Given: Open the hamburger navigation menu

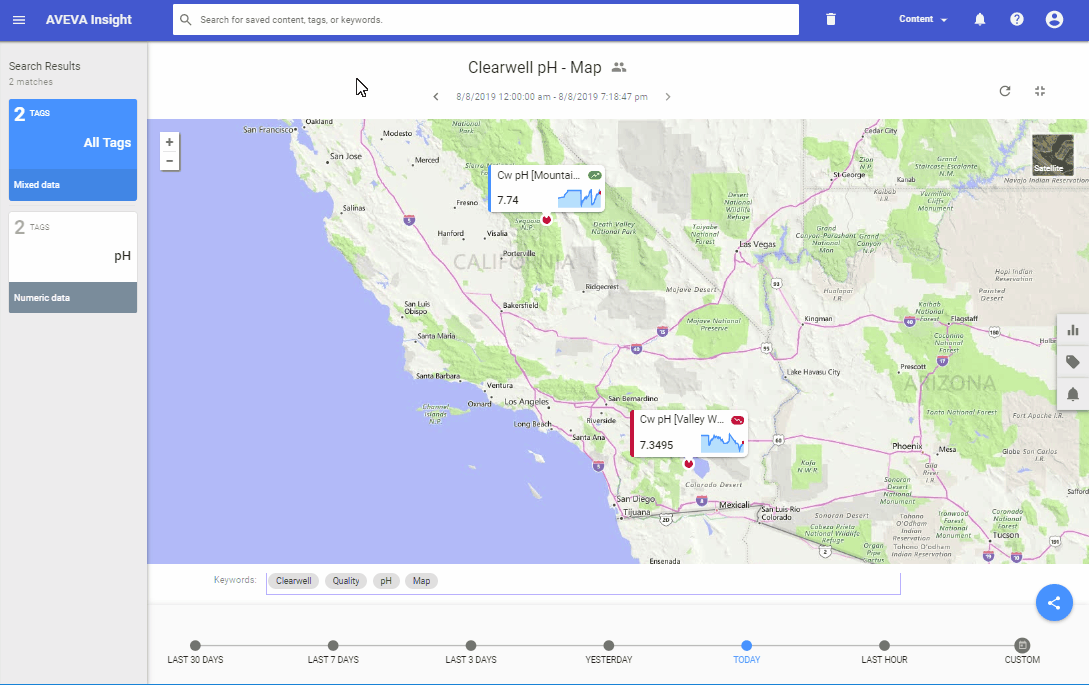Looking at the screenshot, I should click(x=19, y=20).
